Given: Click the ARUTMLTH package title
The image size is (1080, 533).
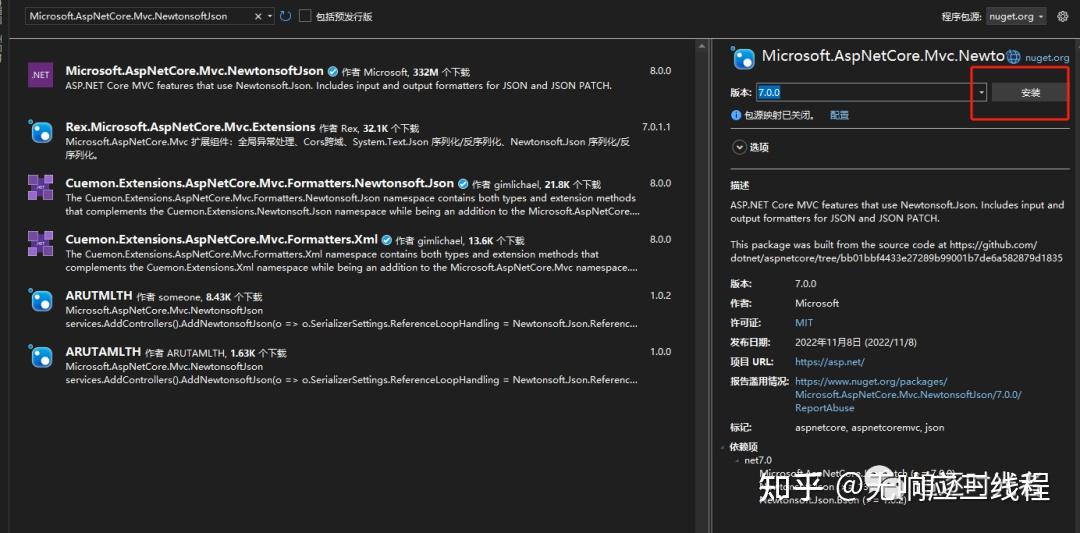Looking at the screenshot, I should pyautogui.click(x=98, y=295).
